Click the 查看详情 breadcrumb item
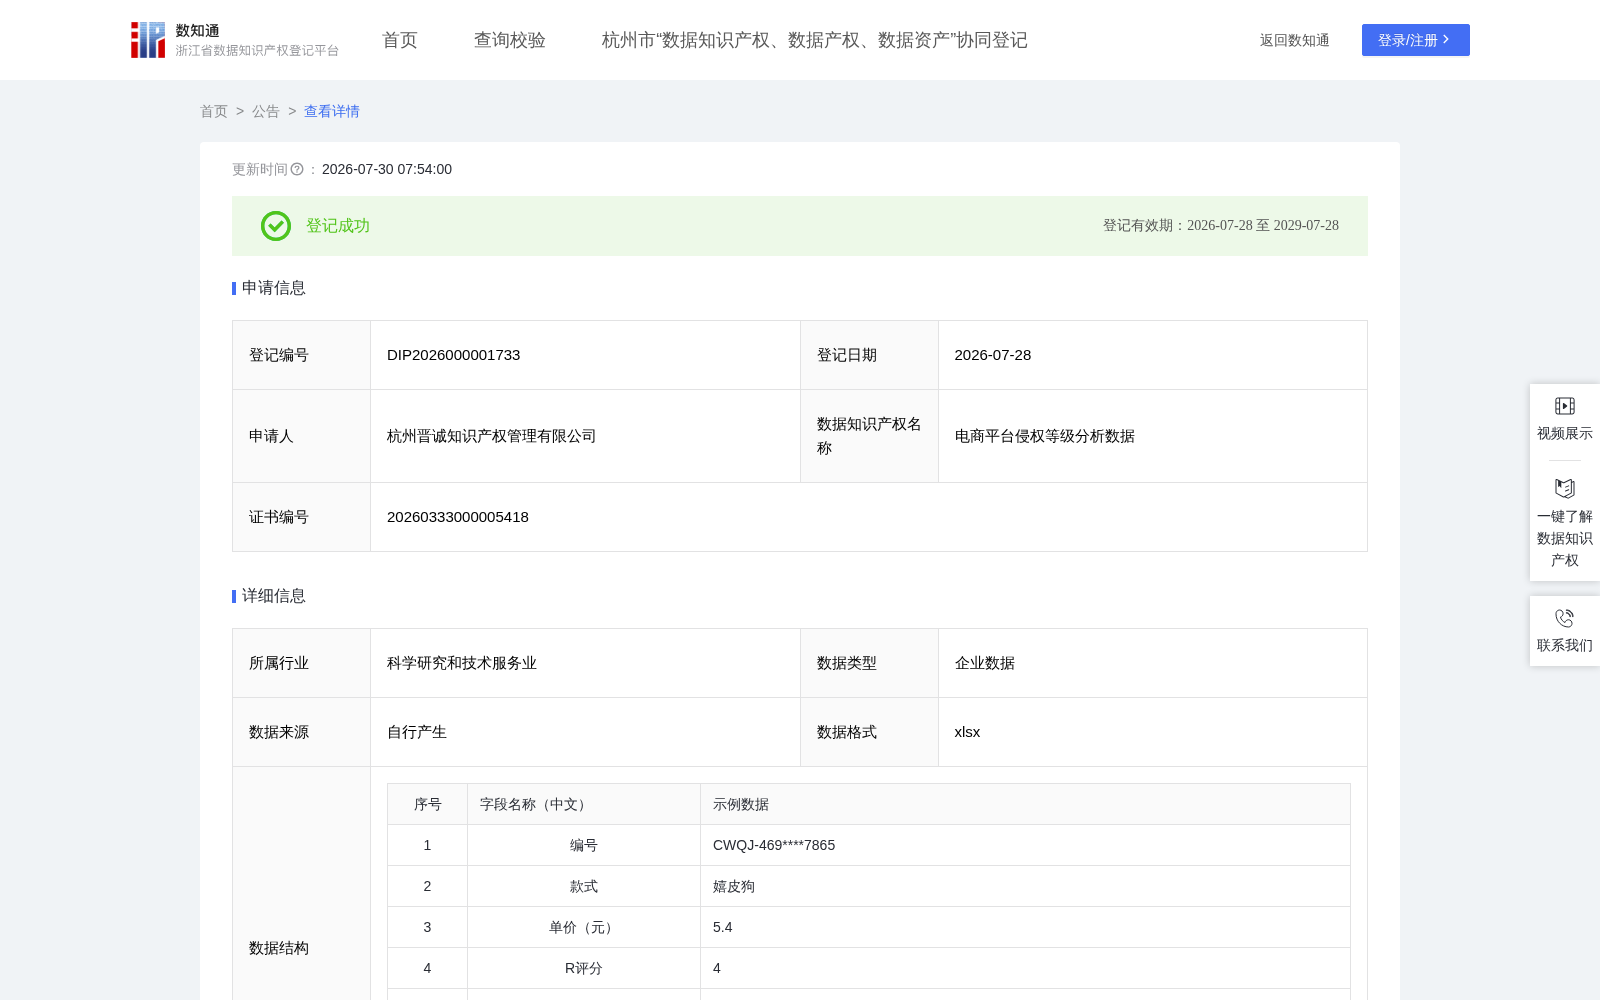Screen dimensions: 1600x1000 [x=332, y=111]
